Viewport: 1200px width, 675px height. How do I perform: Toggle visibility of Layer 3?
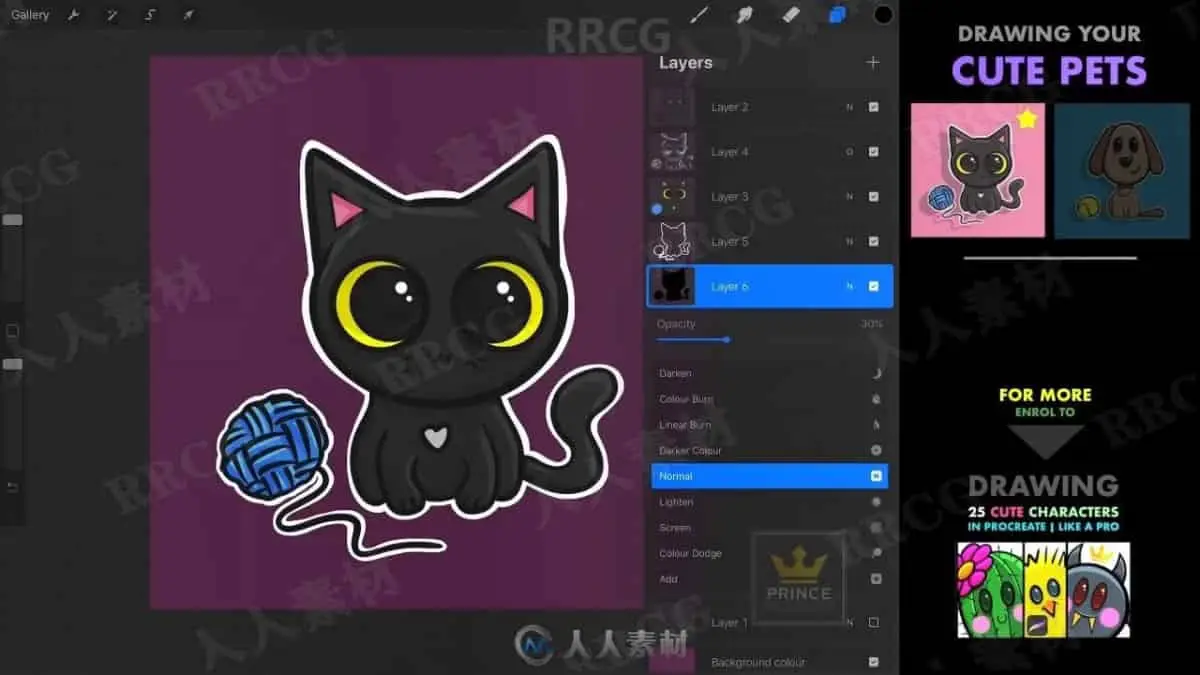873,197
